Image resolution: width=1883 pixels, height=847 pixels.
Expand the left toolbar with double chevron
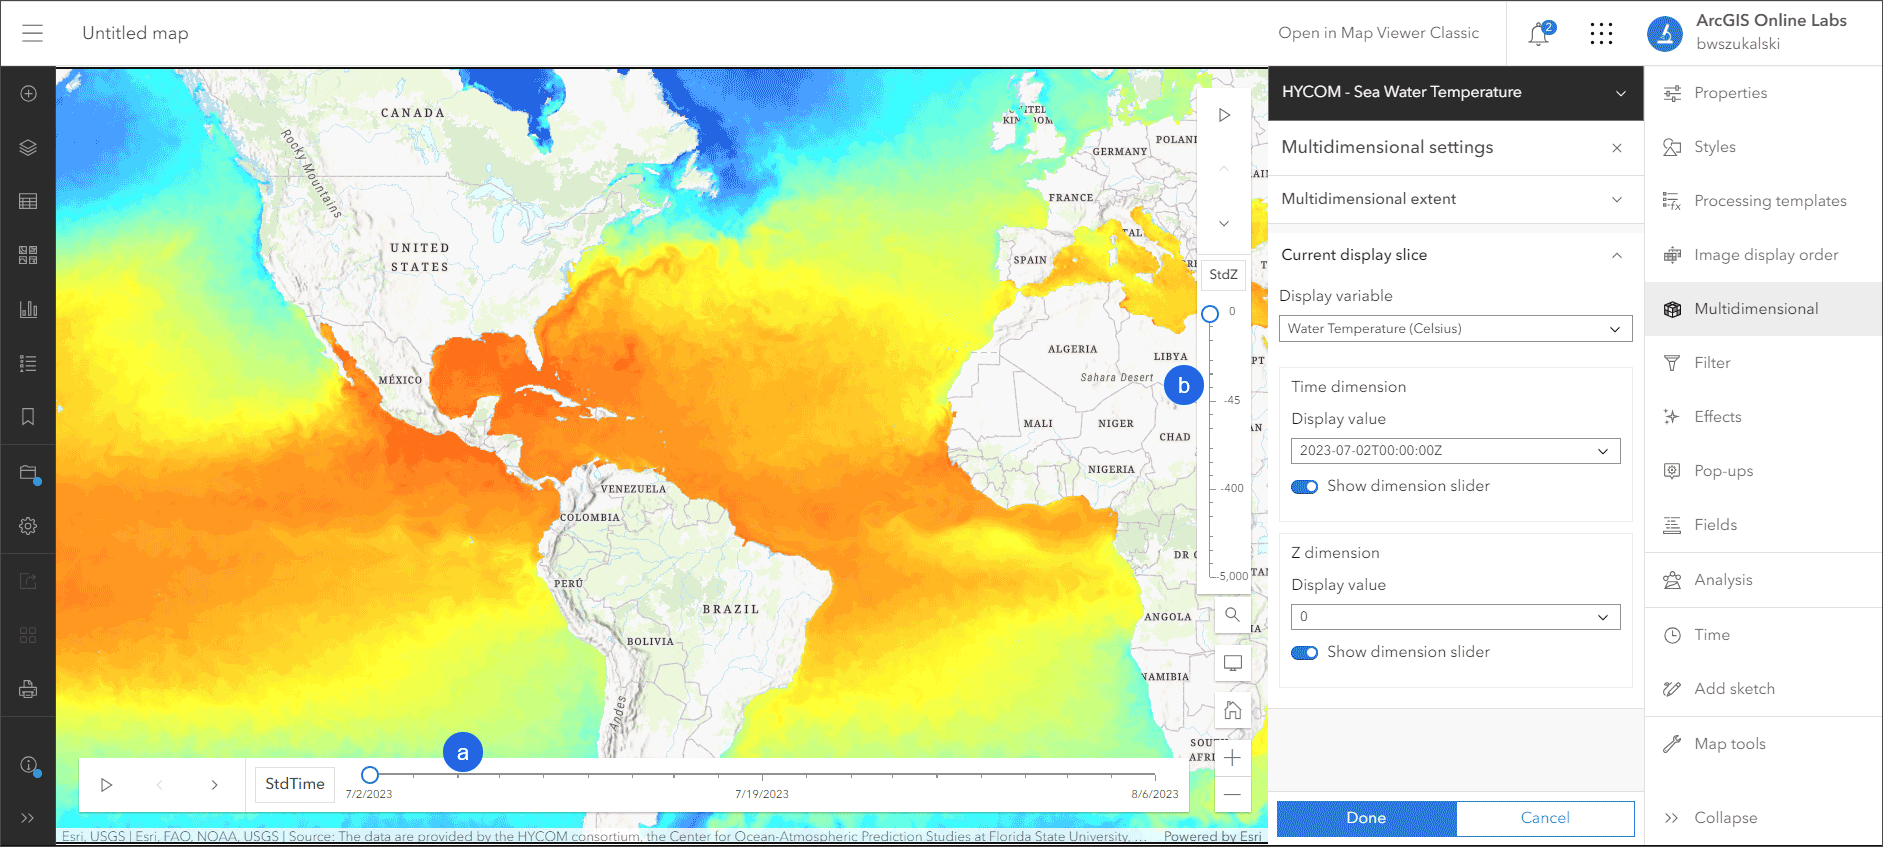28,818
